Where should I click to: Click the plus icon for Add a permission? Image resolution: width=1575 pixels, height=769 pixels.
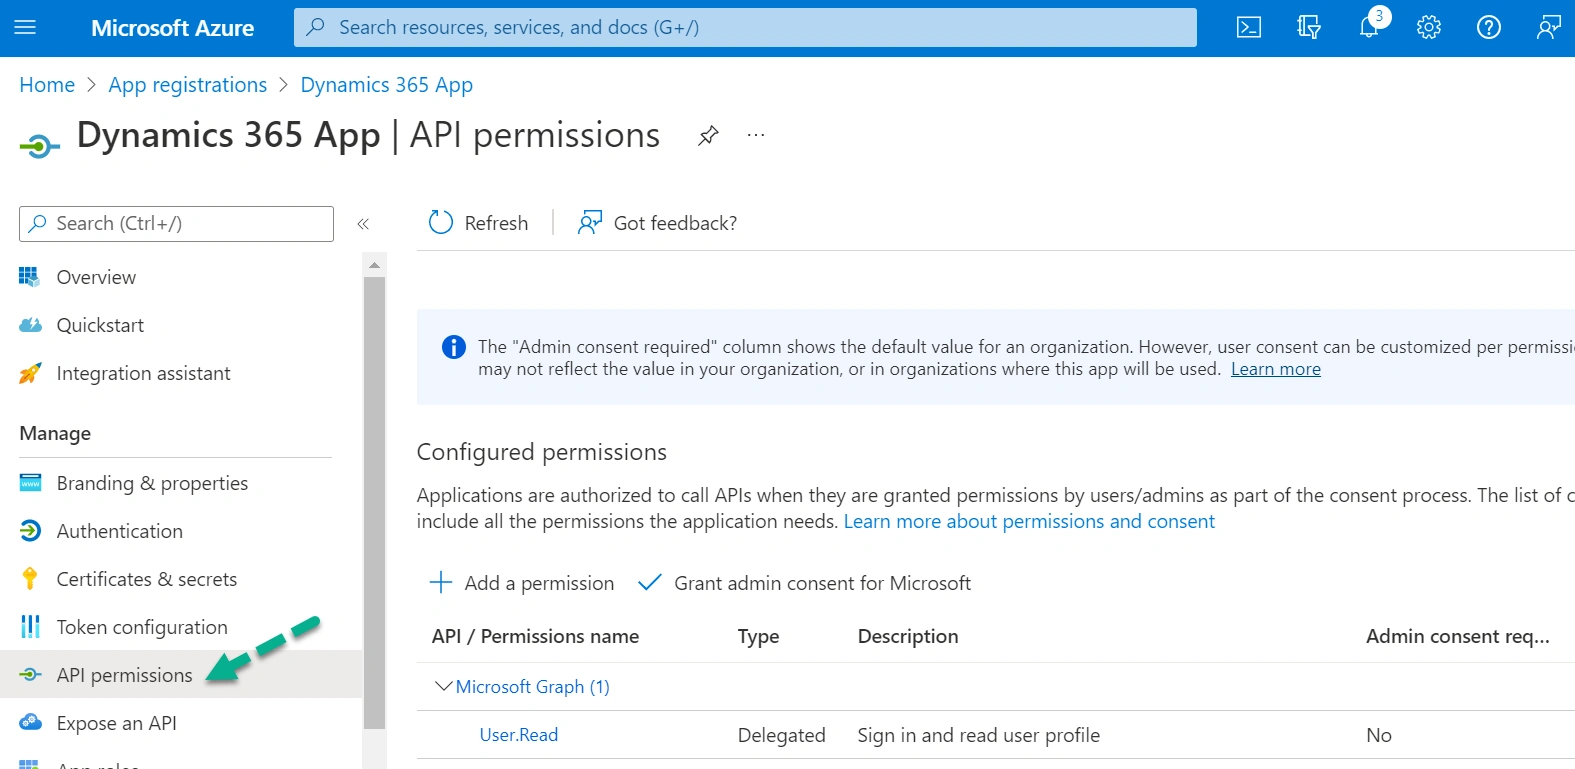point(441,582)
